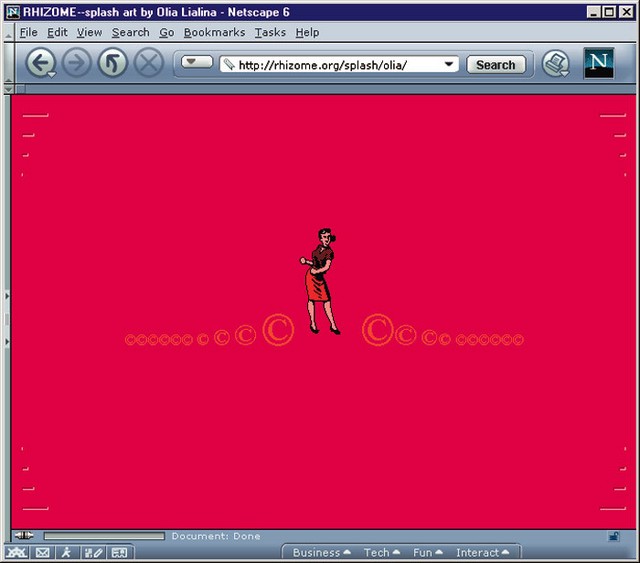The width and height of the screenshot is (640, 563).
Task: Reload the page with the Reload button
Action: click(x=113, y=63)
